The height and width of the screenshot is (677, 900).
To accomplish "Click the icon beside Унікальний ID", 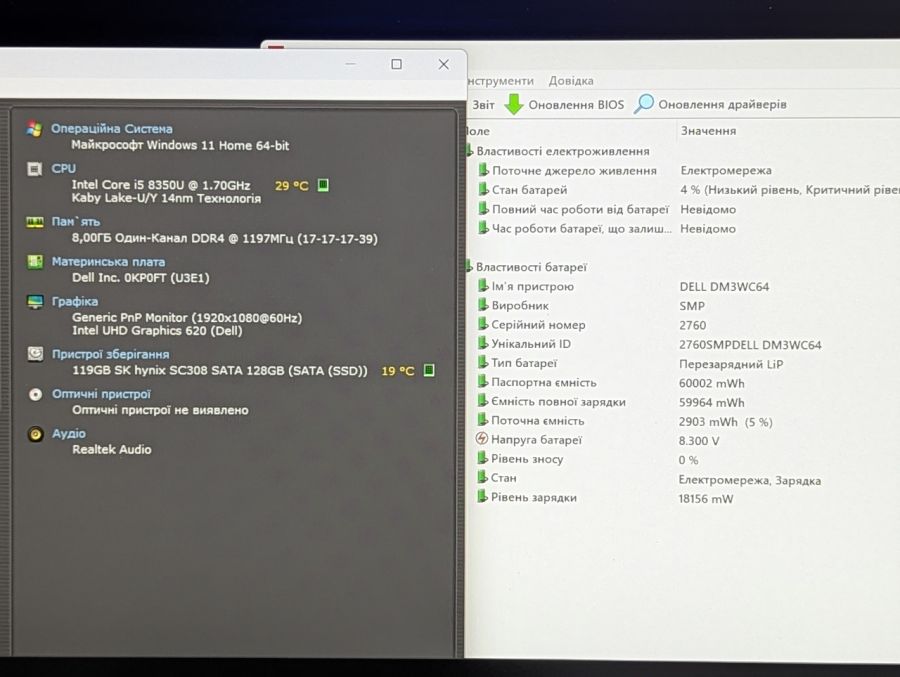I will point(483,343).
